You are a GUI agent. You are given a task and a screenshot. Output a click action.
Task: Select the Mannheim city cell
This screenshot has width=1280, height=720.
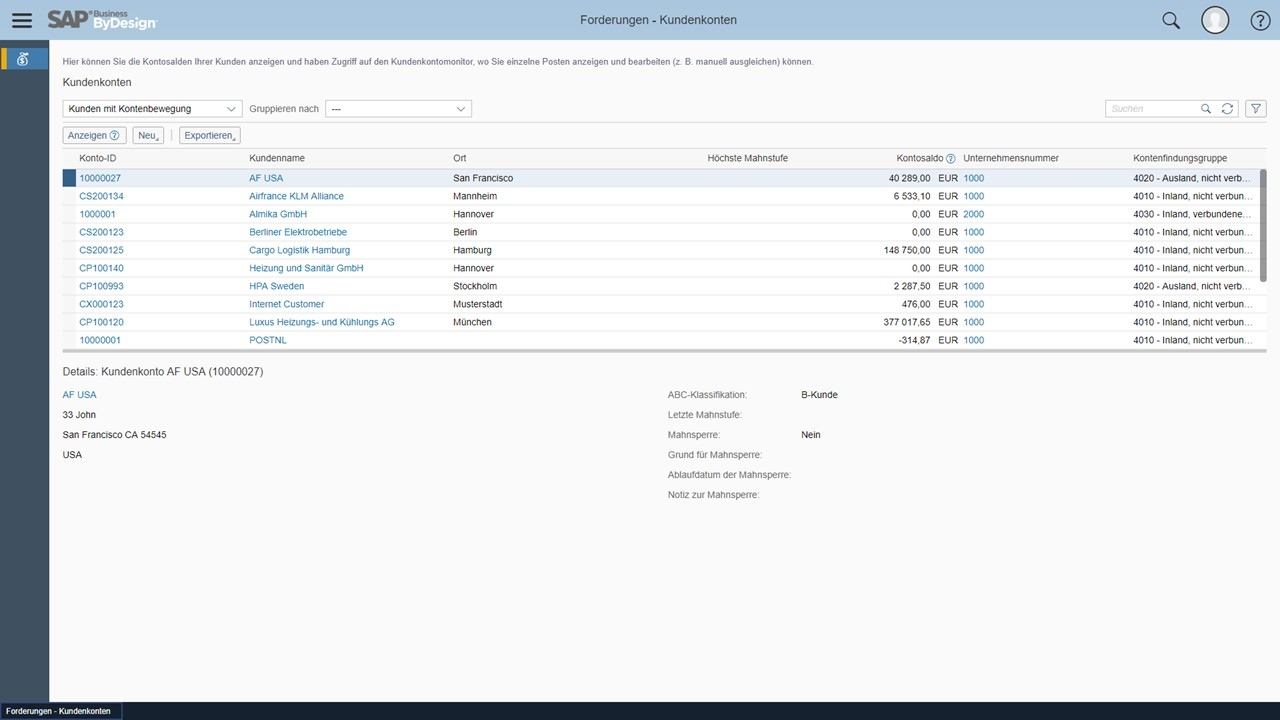pyautogui.click(x=475, y=196)
